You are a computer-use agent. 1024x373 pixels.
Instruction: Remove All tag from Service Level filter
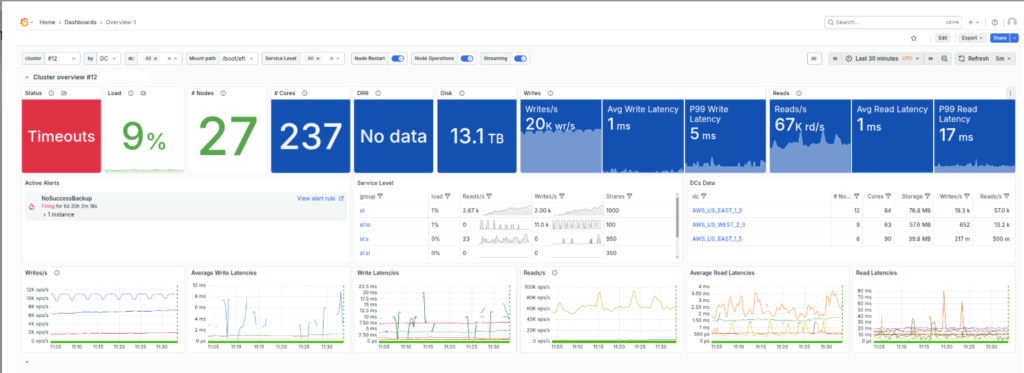318,59
